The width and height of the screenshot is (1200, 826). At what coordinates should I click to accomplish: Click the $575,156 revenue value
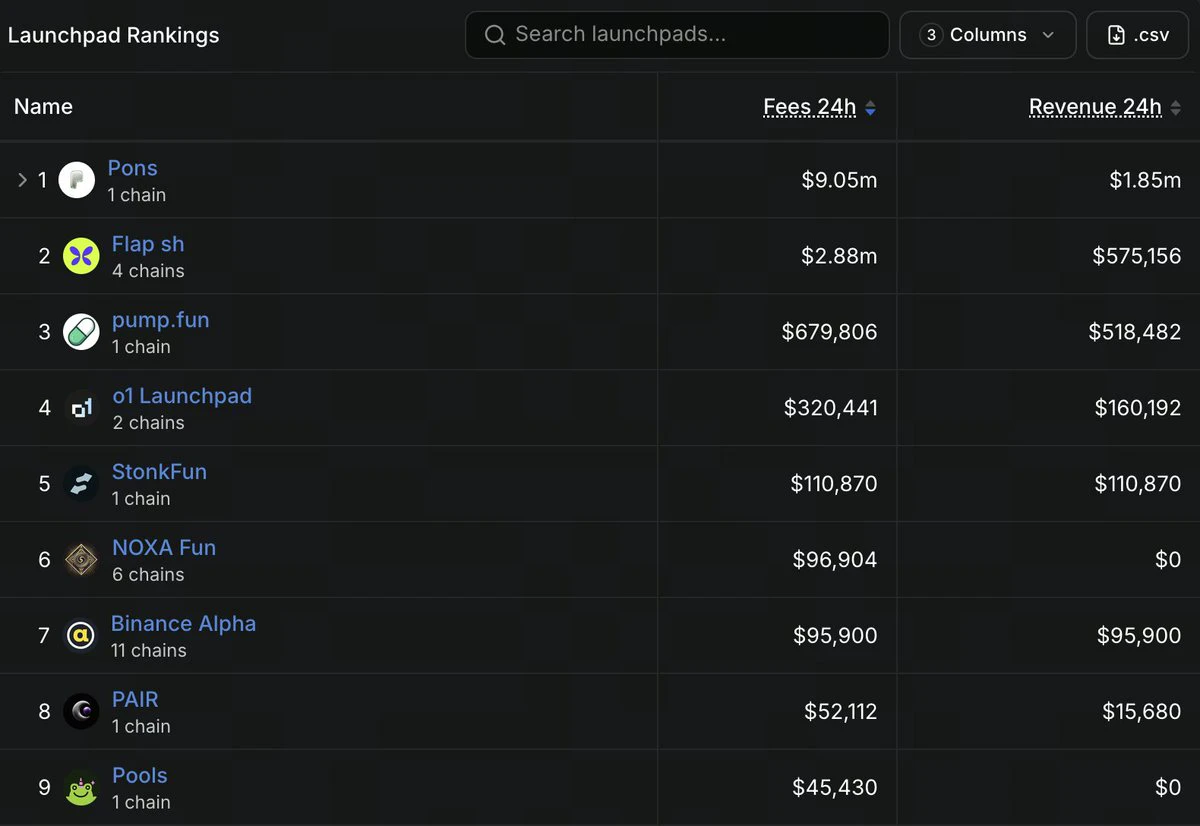click(1137, 256)
